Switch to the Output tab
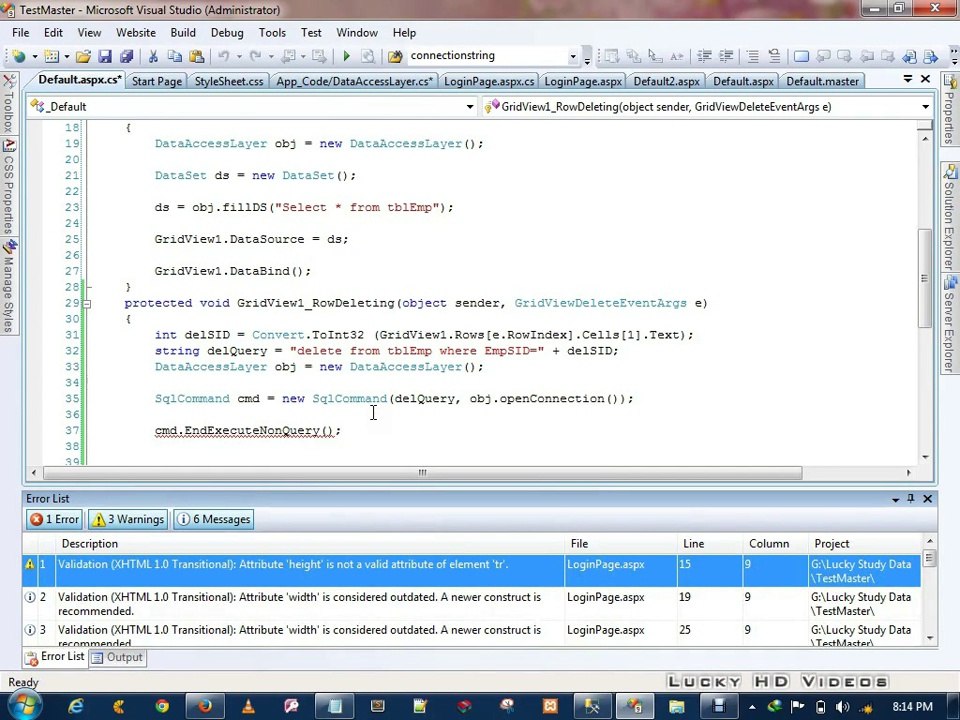 pos(117,658)
